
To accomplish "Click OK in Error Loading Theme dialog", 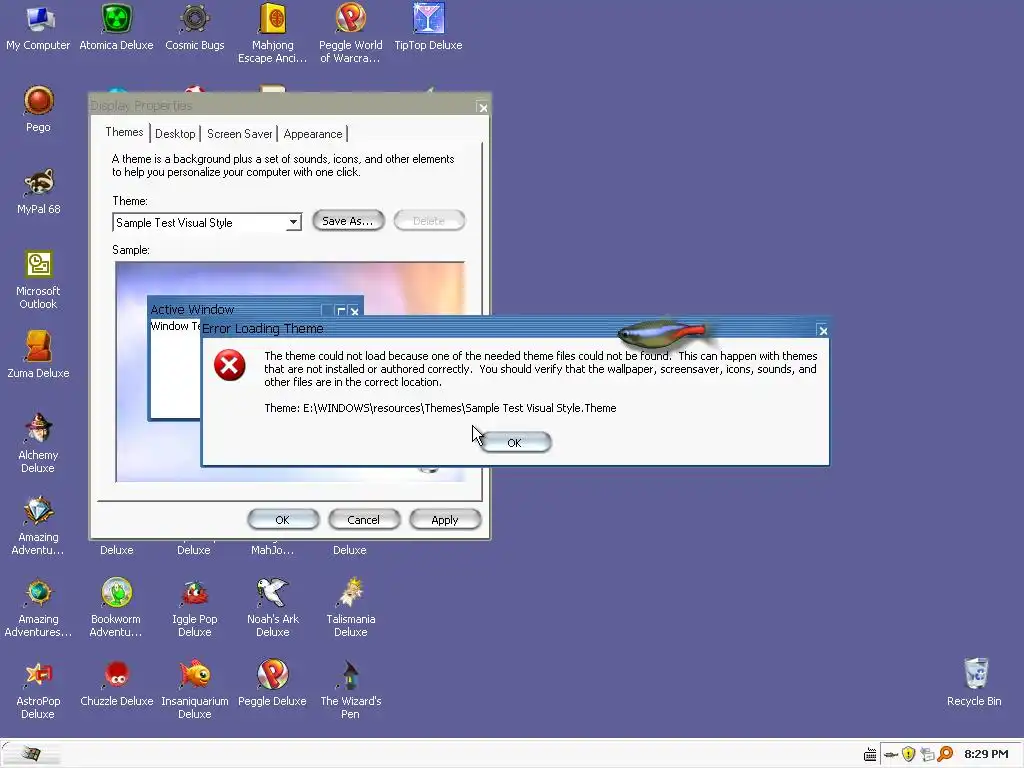I will pyautogui.click(x=515, y=443).
